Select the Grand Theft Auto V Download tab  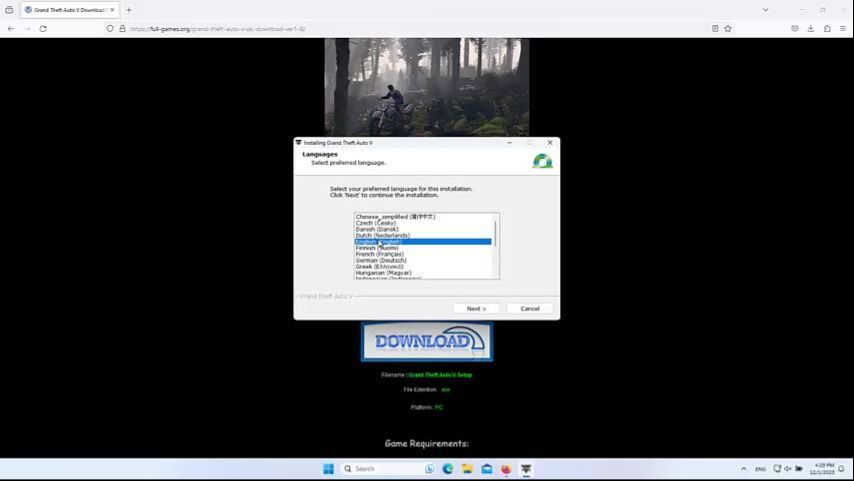click(x=70, y=10)
